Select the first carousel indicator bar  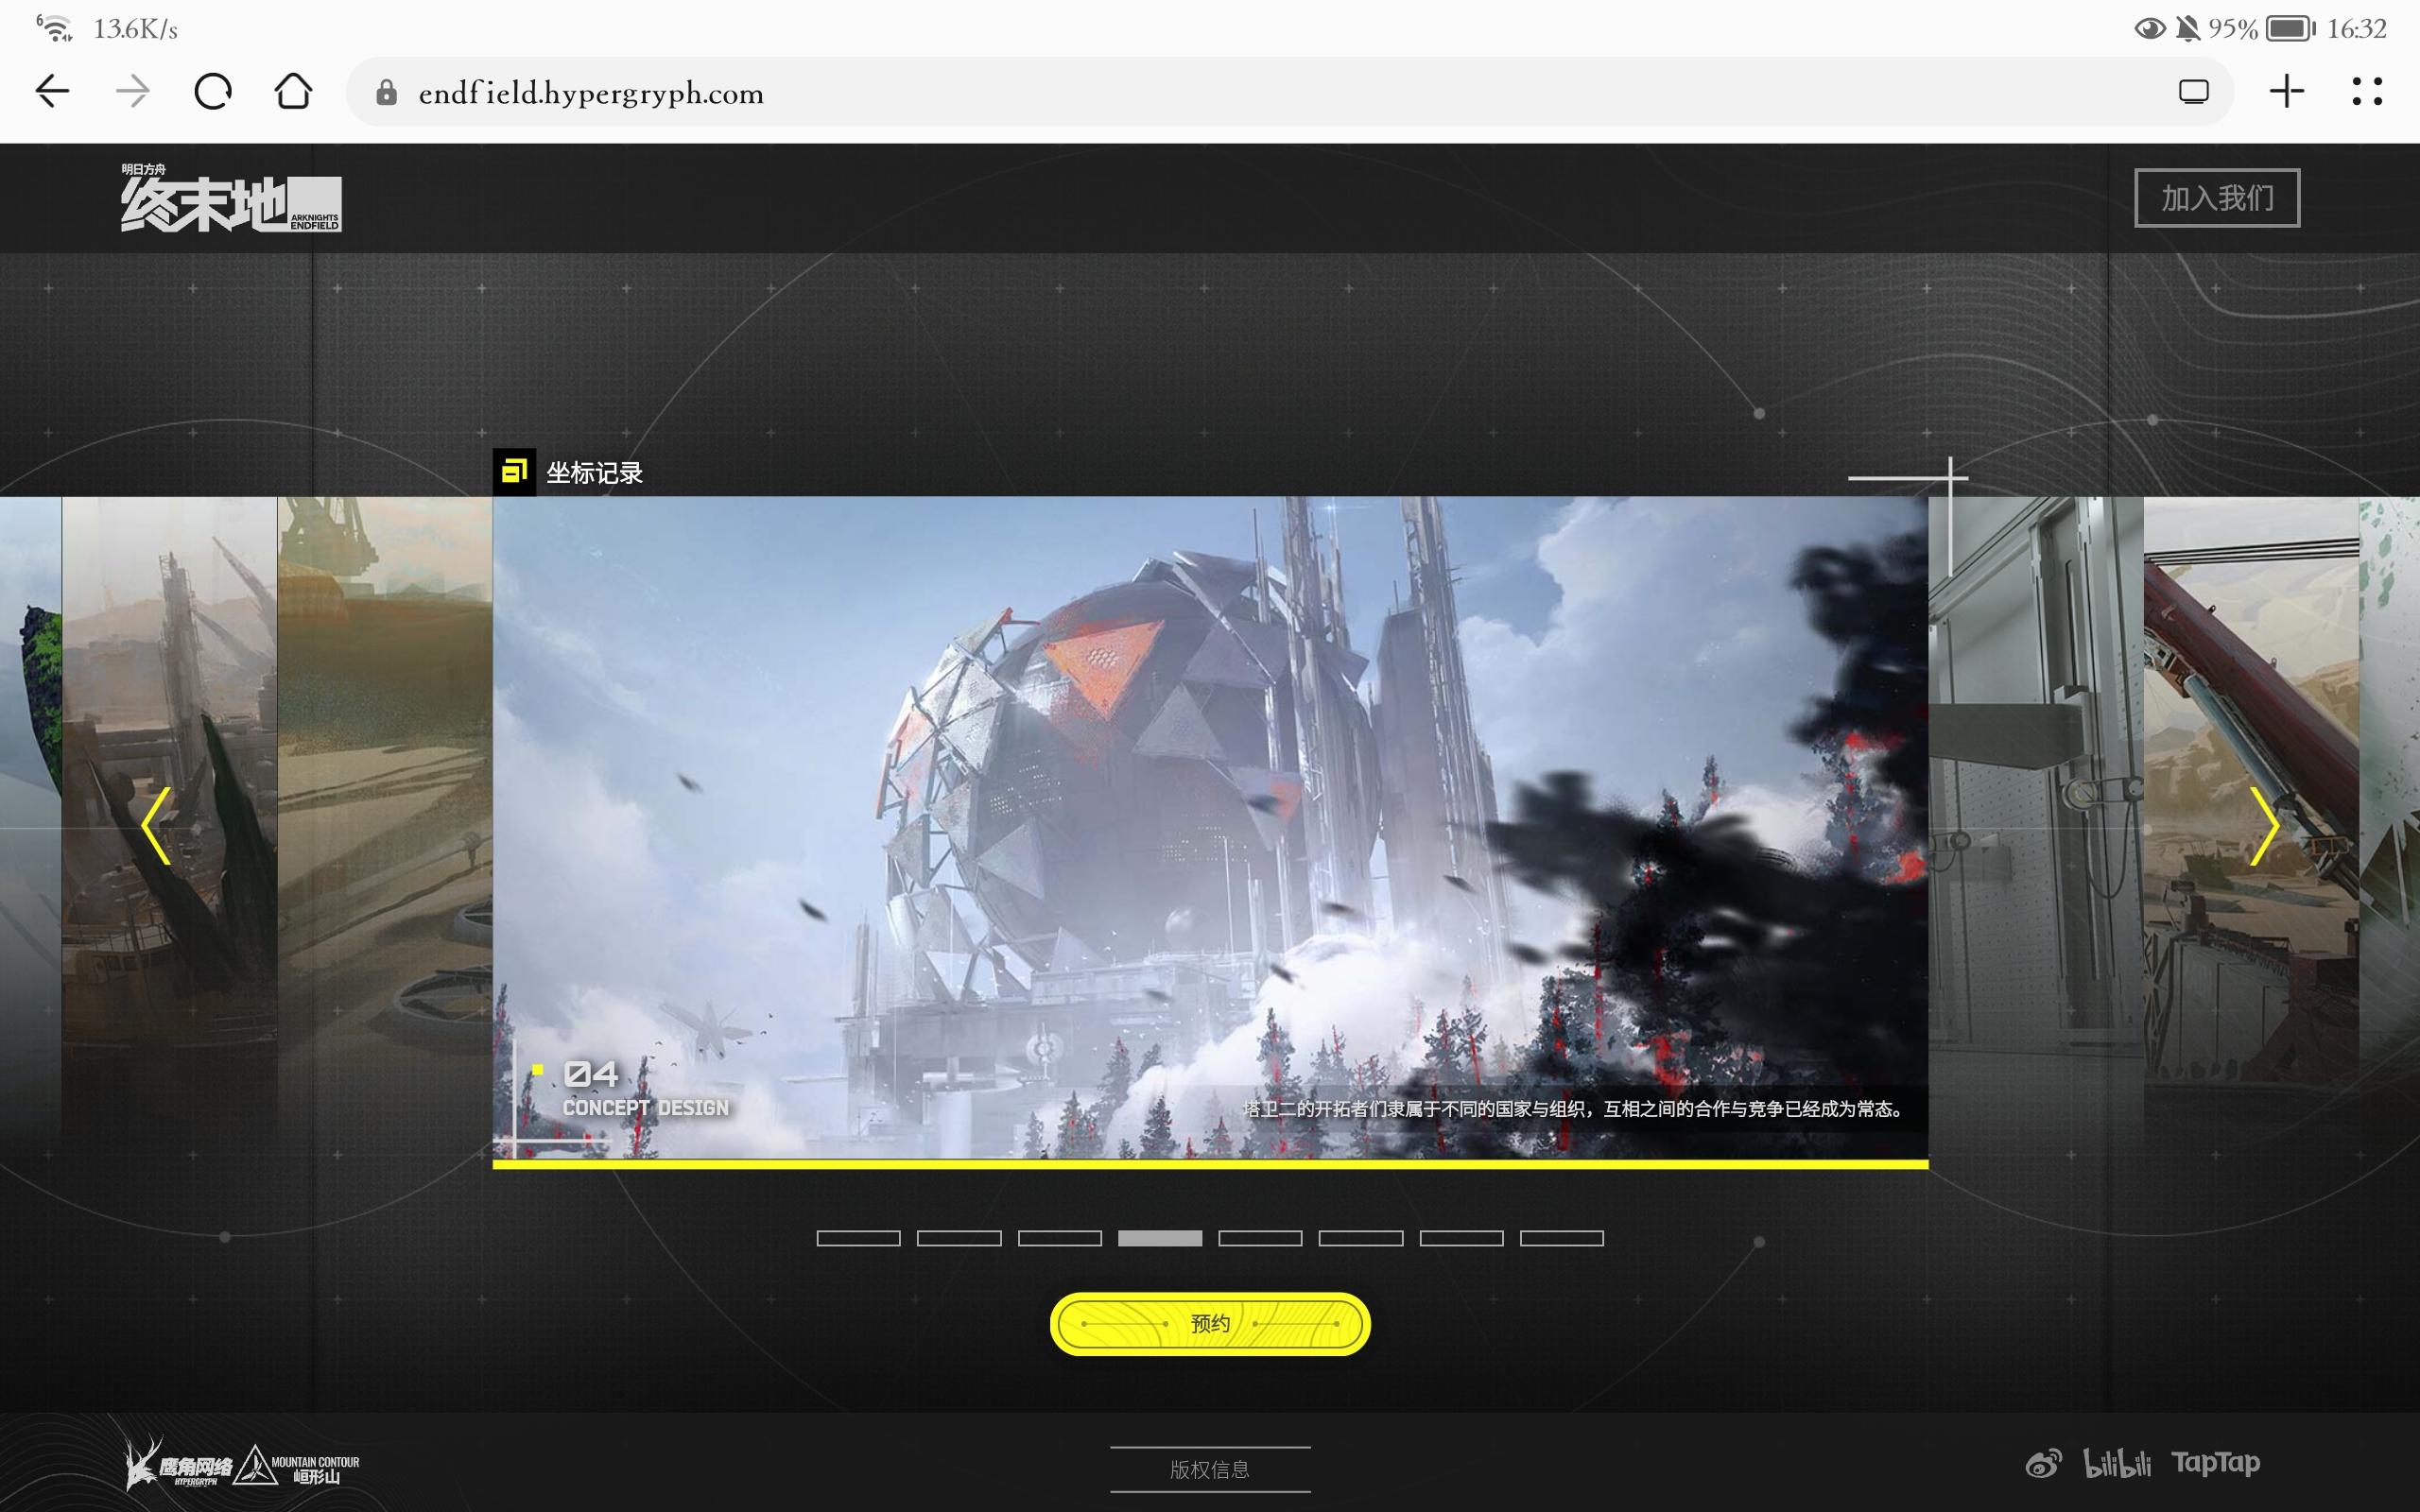pyautogui.click(x=858, y=1238)
